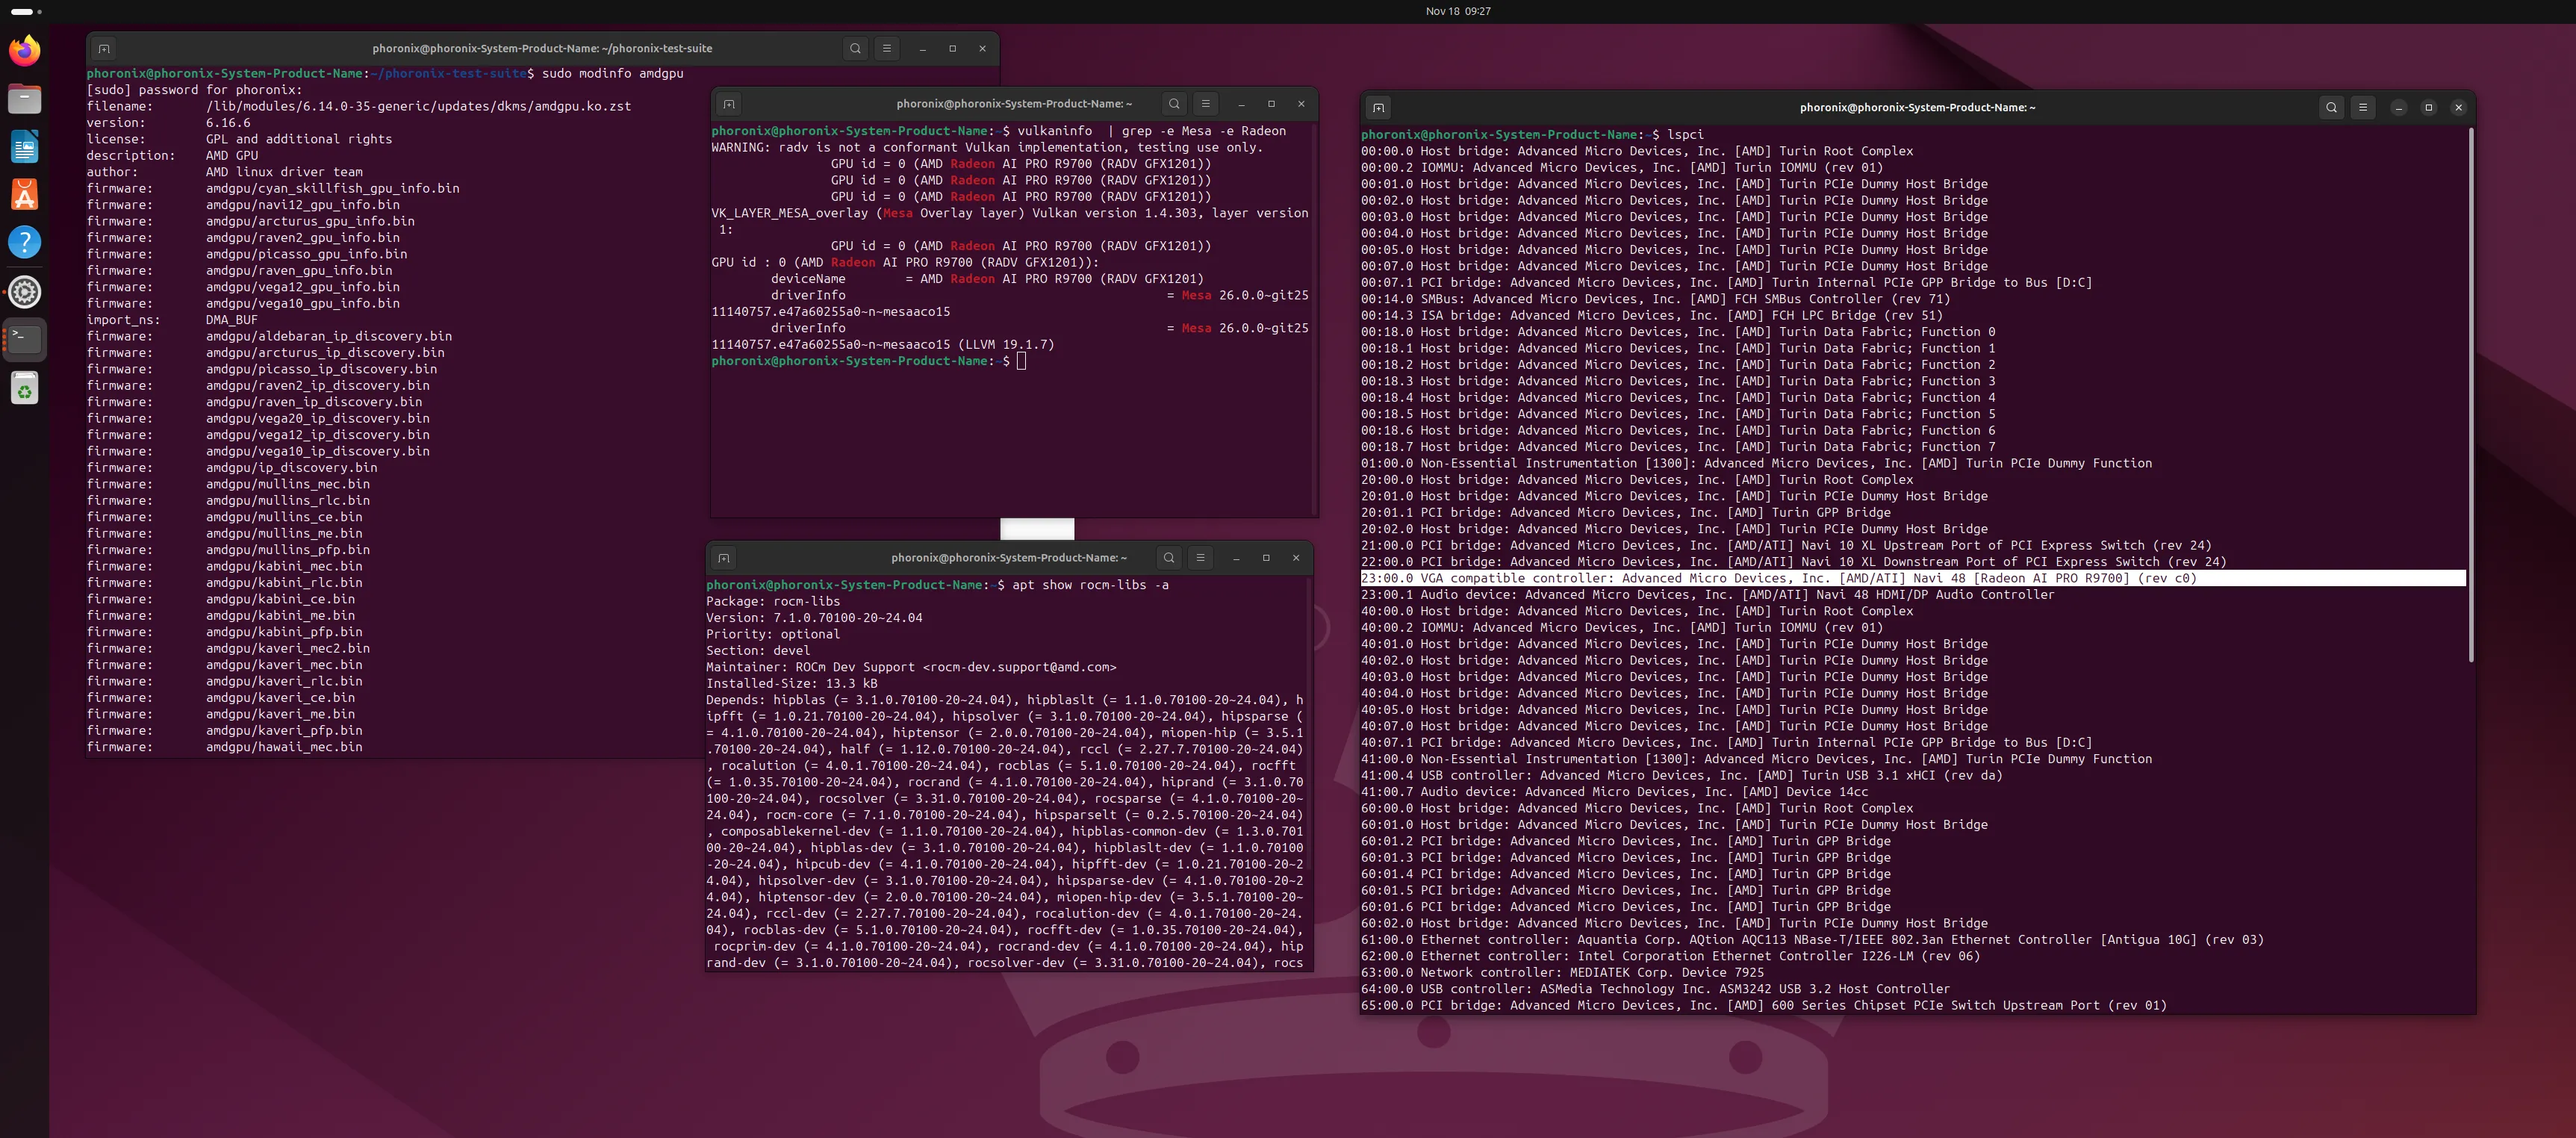Open Settings gear in dock
The width and height of the screenshot is (2576, 1138).
point(25,292)
